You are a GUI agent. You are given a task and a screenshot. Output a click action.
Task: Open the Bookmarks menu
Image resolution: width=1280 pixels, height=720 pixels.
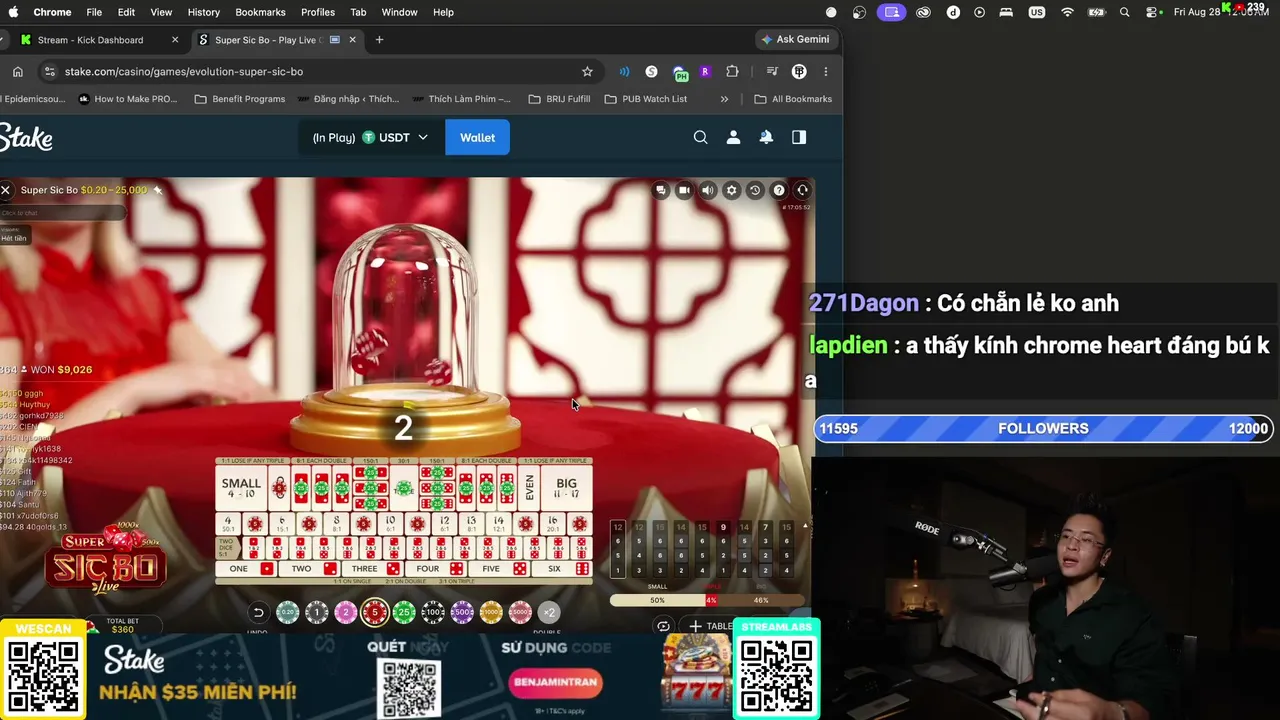click(x=260, y=12)
